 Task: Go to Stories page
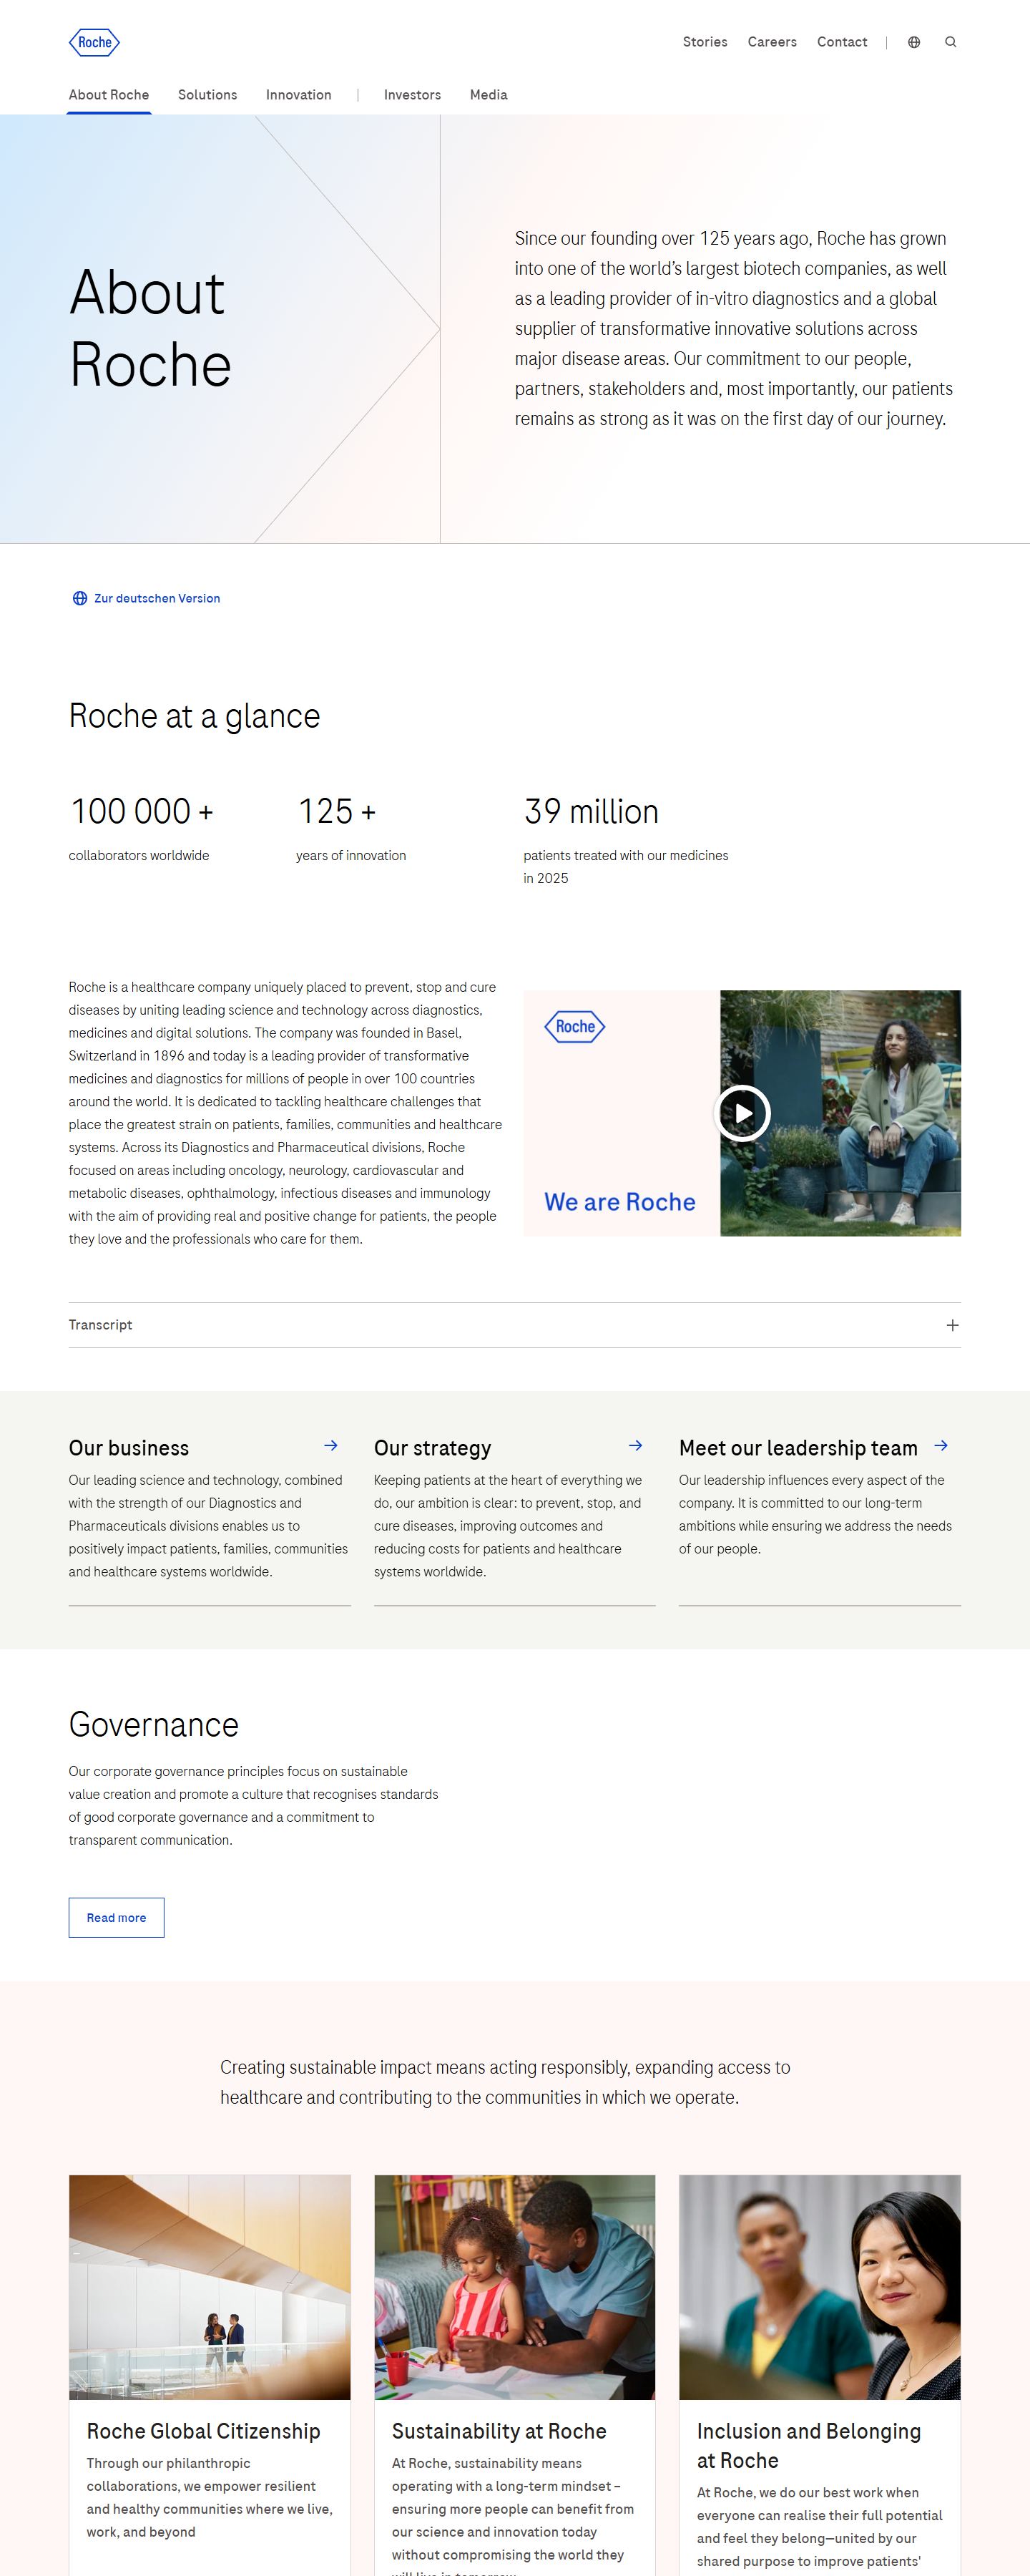point(705,42)
